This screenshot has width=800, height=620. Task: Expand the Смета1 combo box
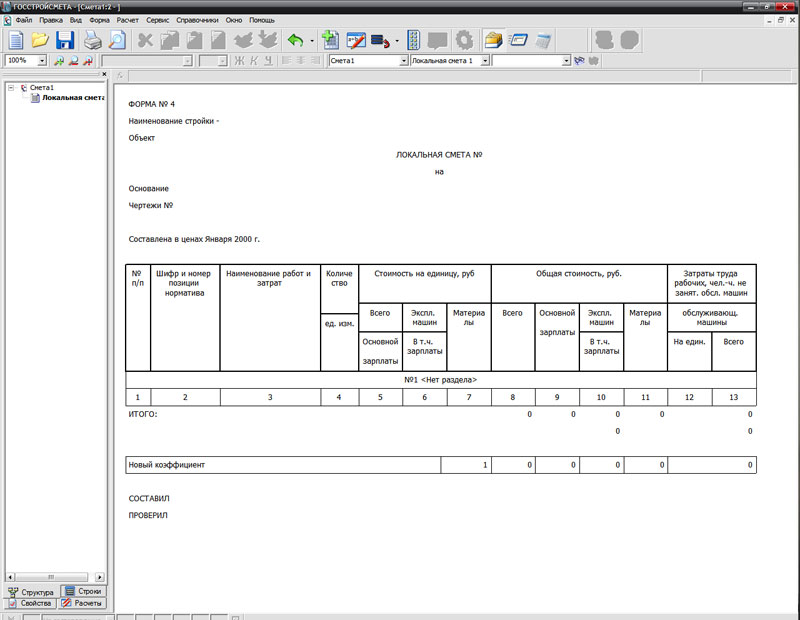coord(403,61)
